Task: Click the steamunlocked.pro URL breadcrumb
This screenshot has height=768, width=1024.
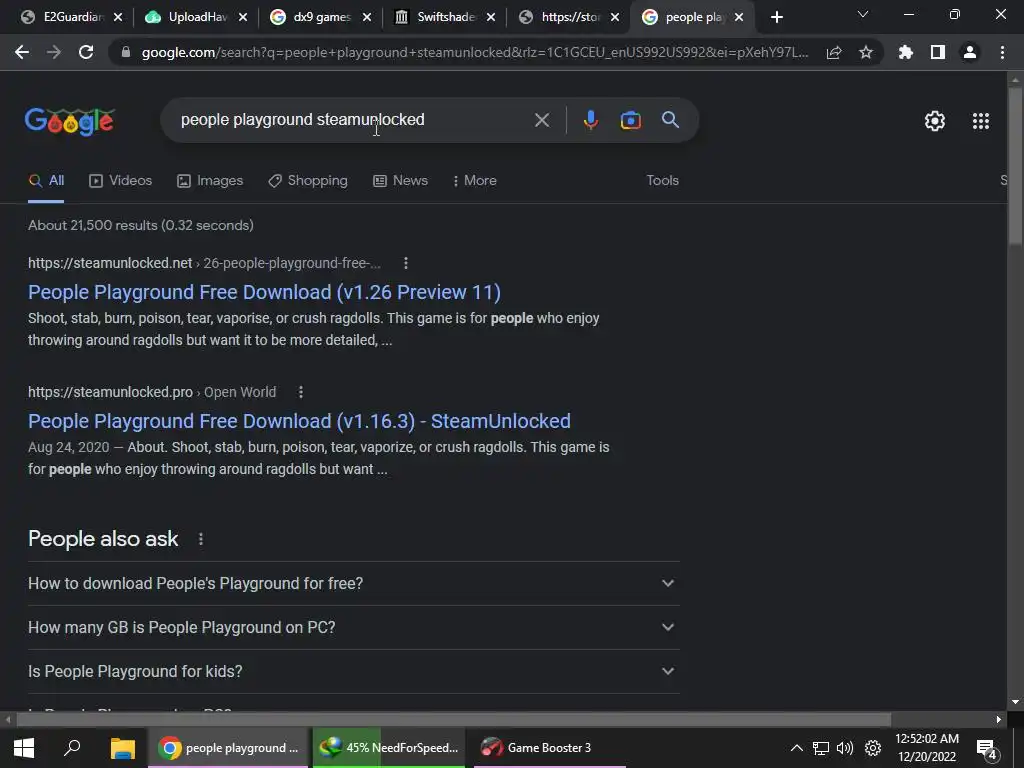Action: click(152, 392)
